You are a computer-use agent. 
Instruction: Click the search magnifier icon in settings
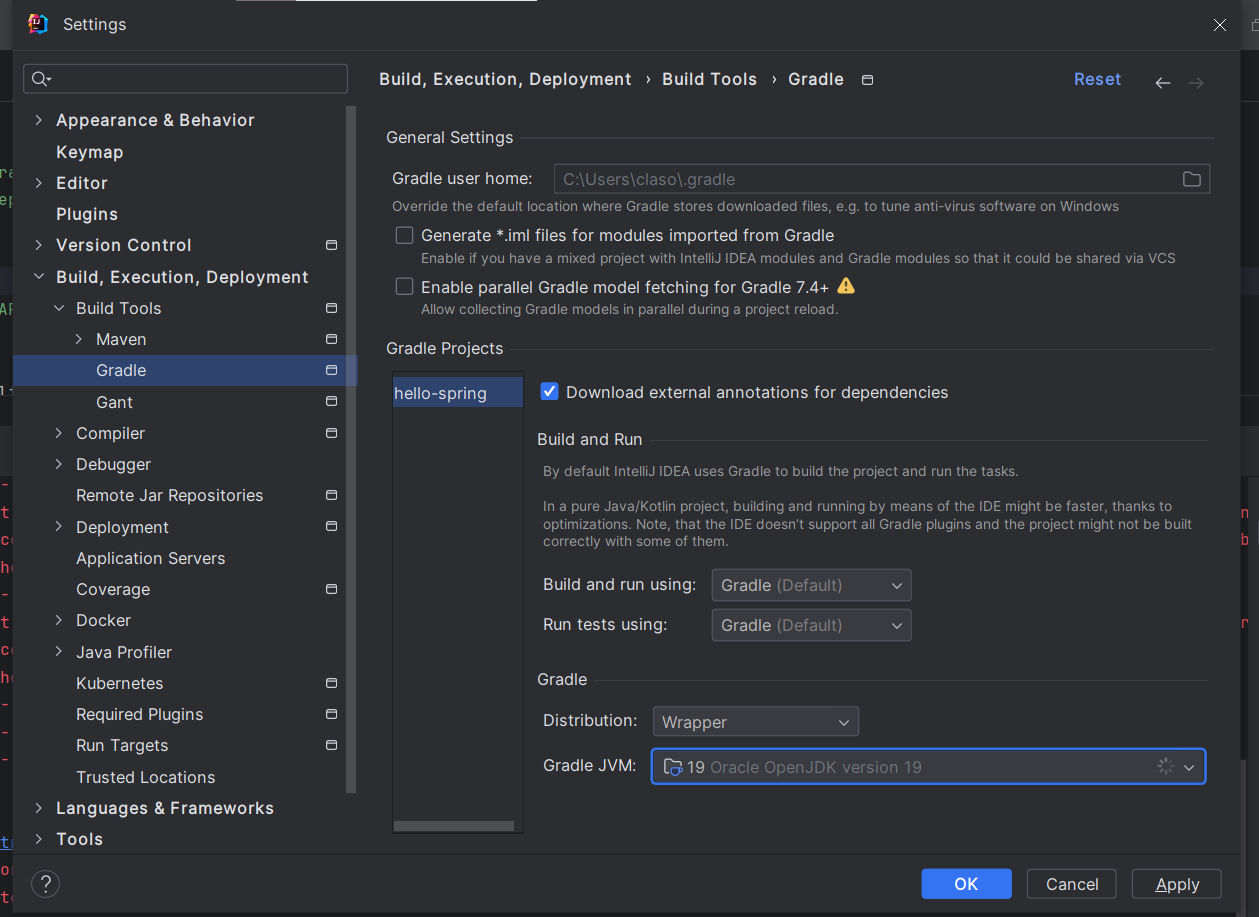[41, 79]
